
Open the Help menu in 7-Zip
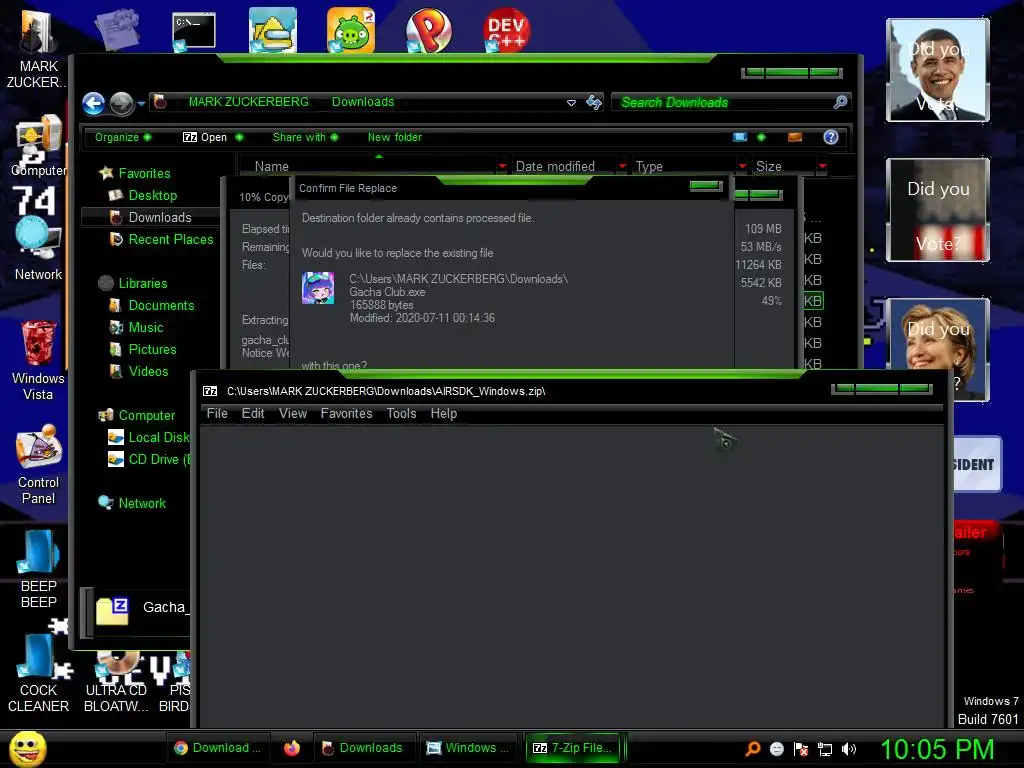click(443, 413)
